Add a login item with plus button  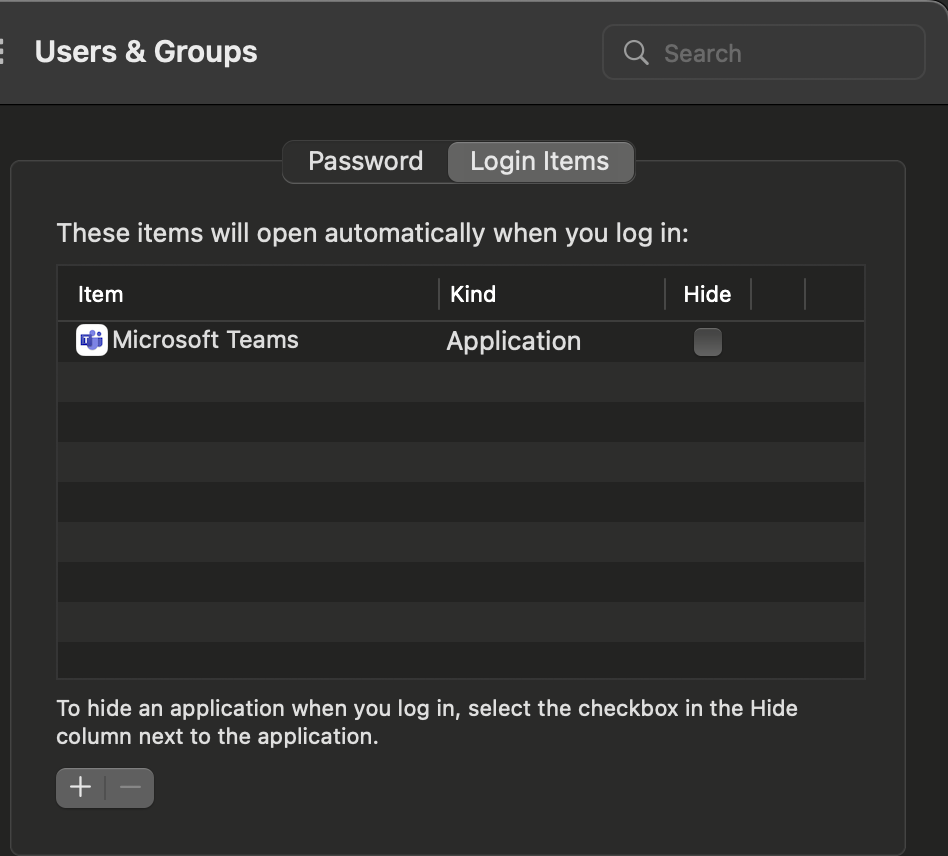coord(81,788)
